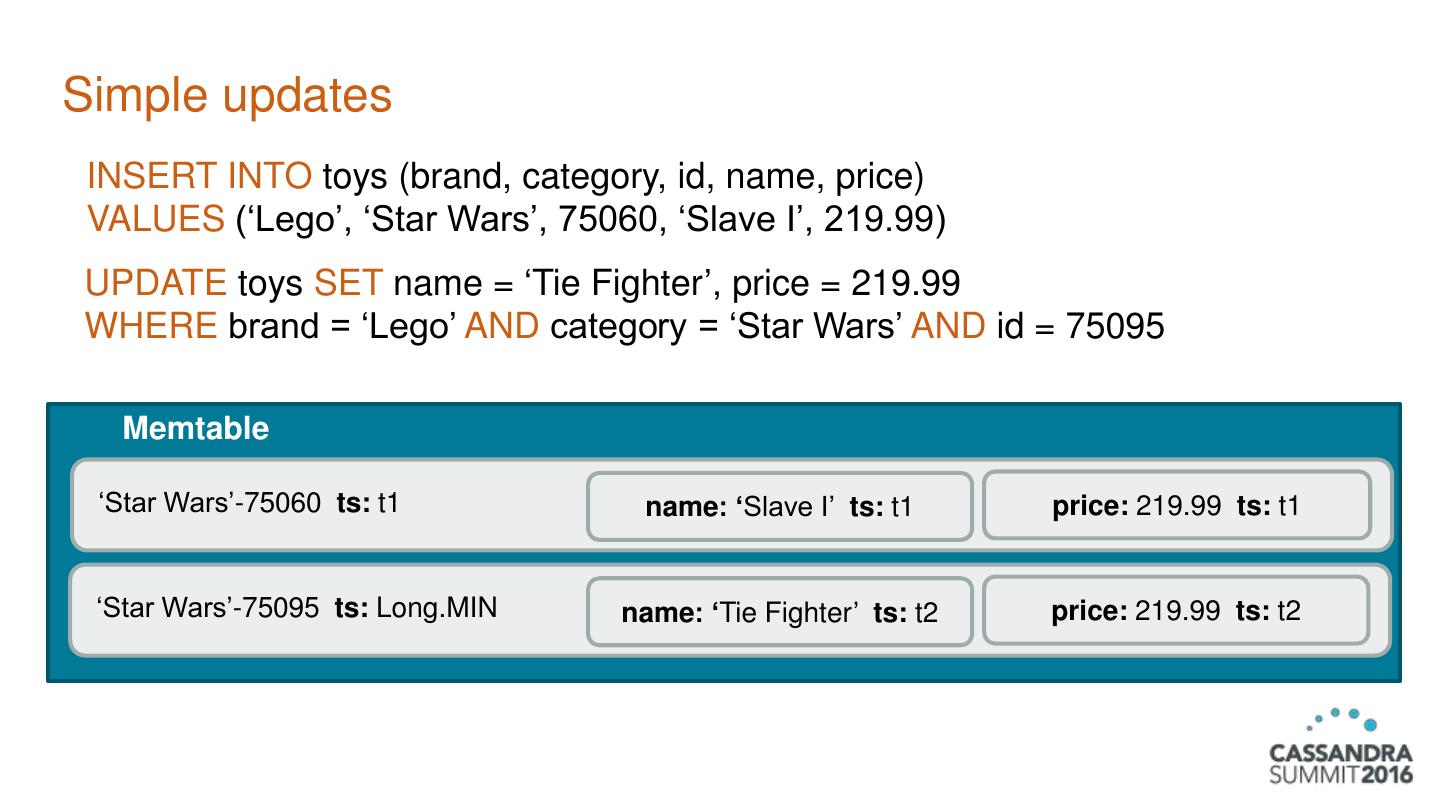
Task: Select the 'Star Wars'-75060 row key
Action: 209,503
